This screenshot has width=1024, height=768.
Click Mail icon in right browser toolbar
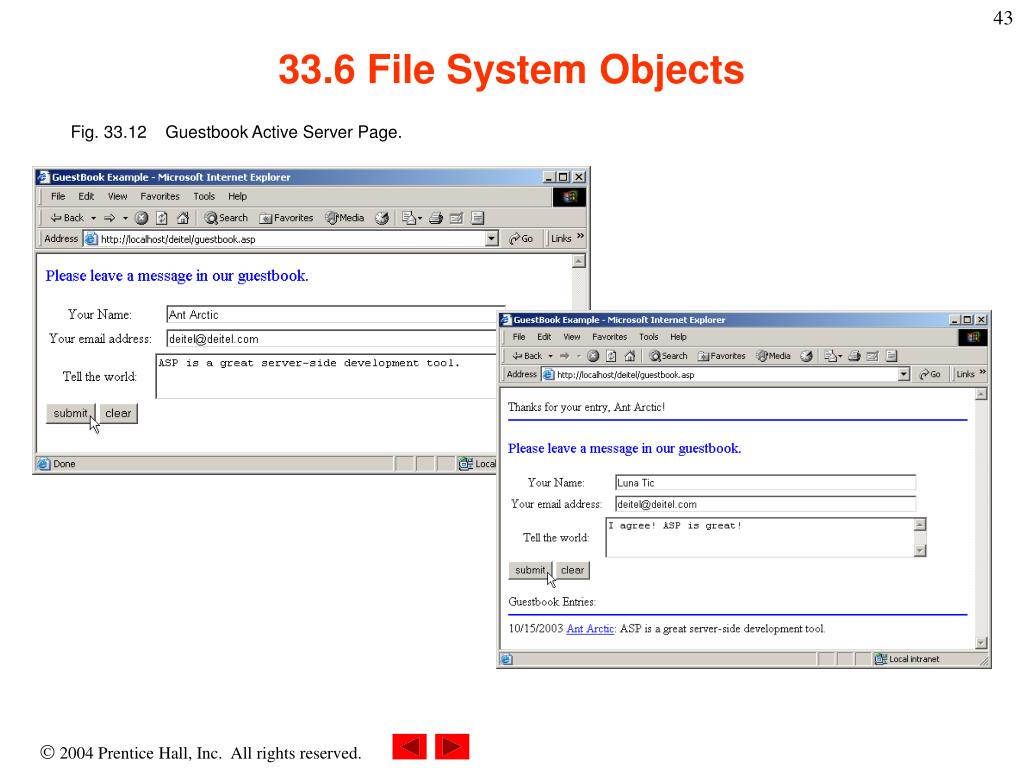tap(831, 356)
